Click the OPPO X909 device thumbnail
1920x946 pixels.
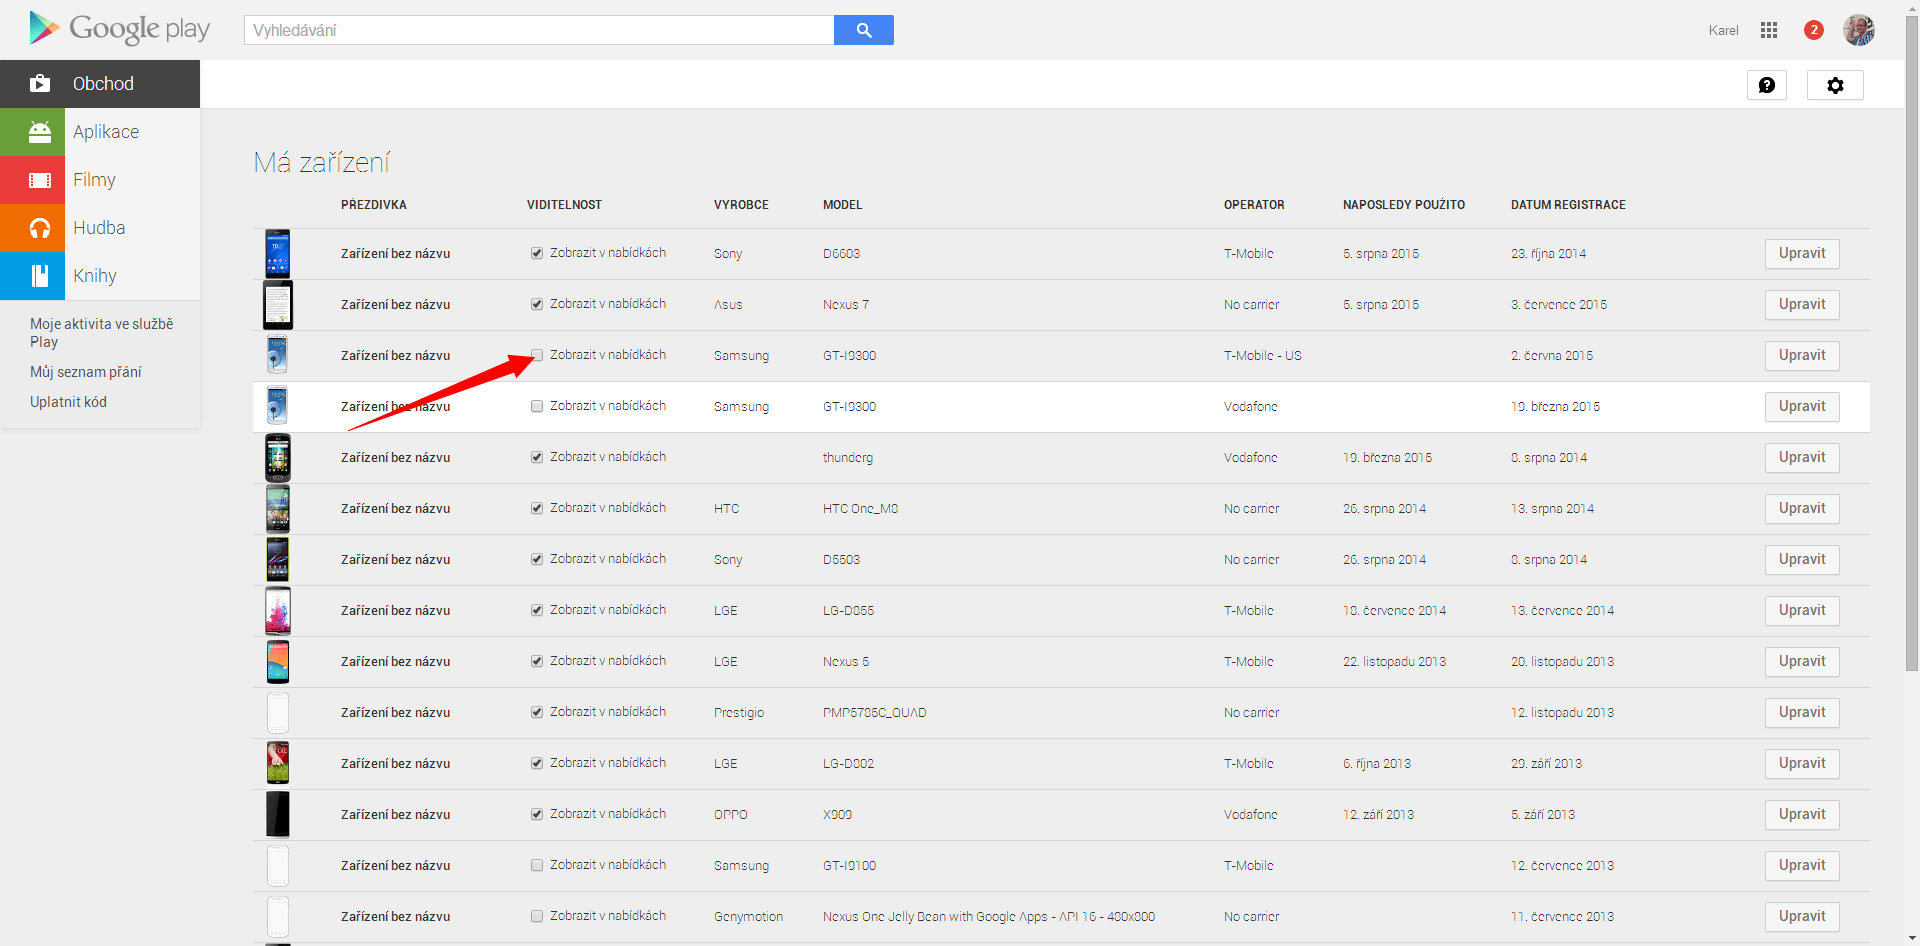click(278, 815)
